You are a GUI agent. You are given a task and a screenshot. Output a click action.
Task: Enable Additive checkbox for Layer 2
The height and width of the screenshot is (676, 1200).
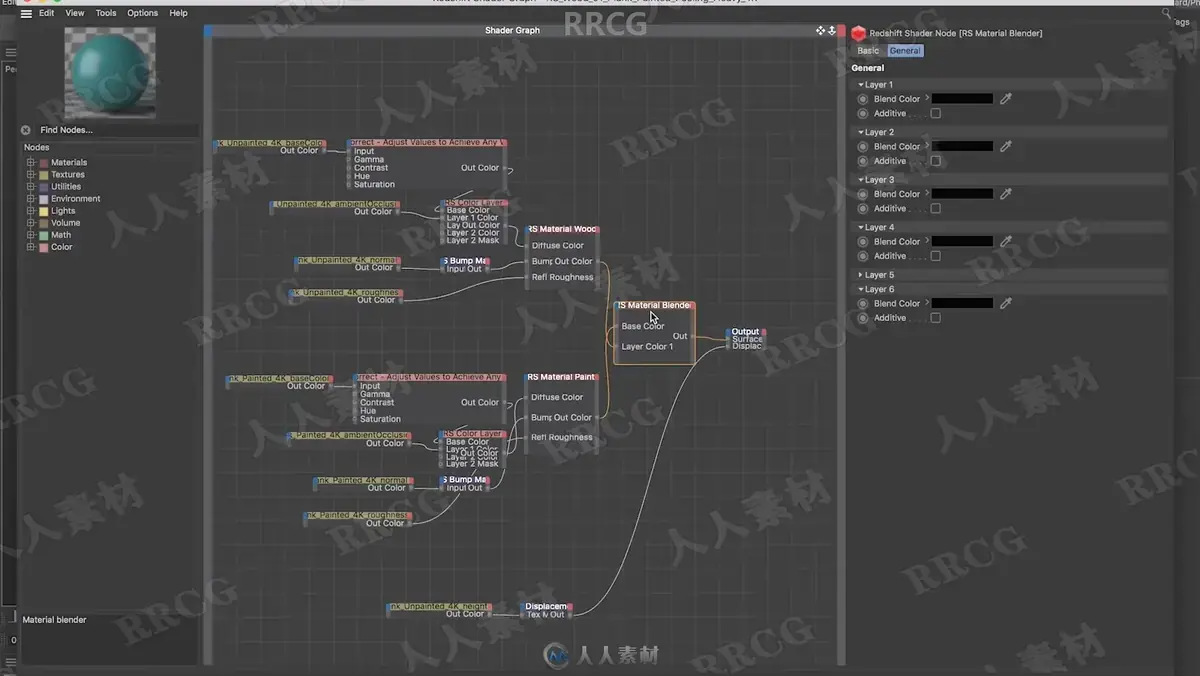pyautogui.click(x=935, y=161)
